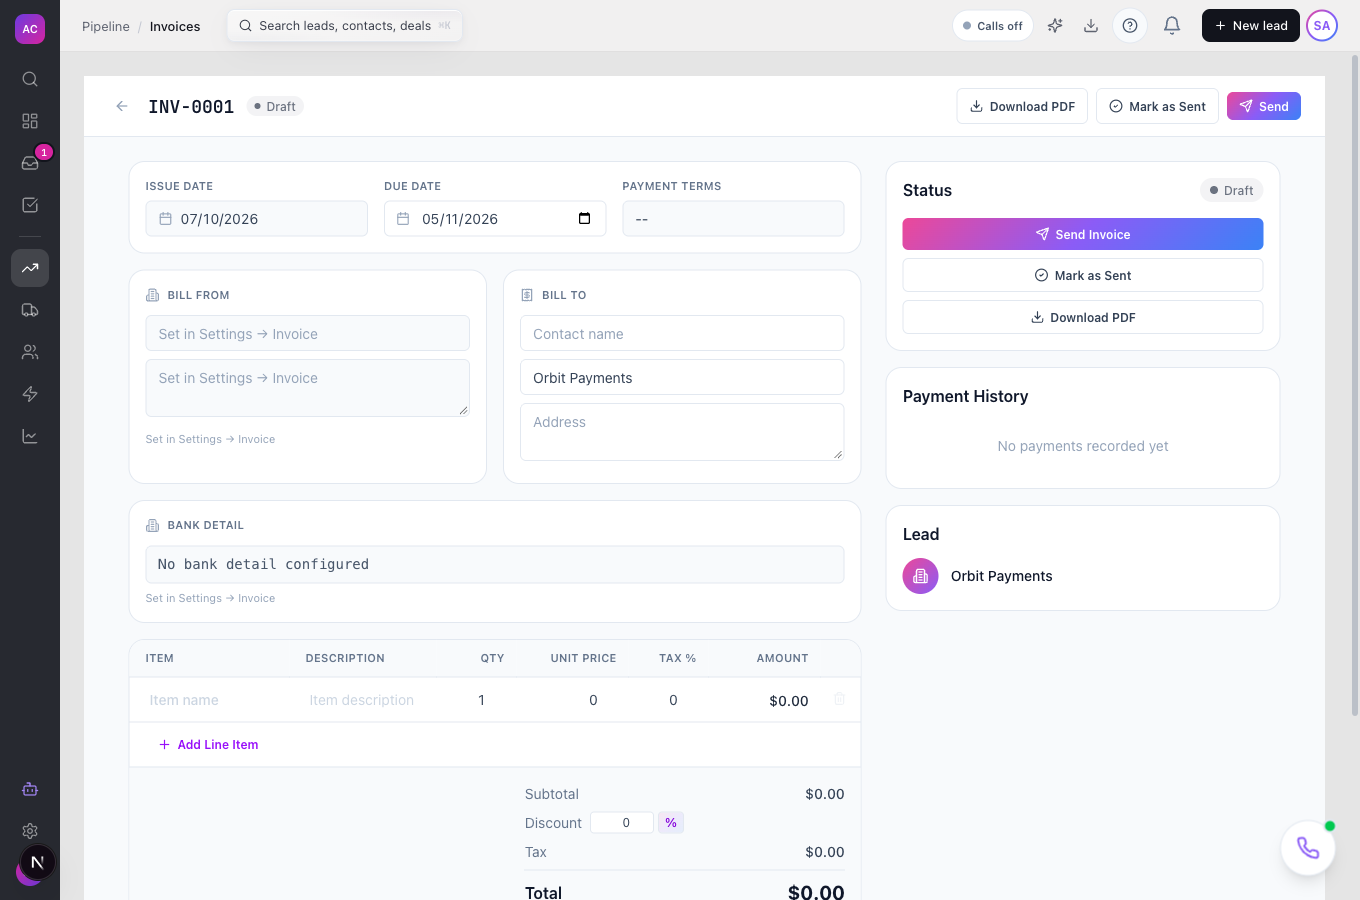Open the analytics chart icon in sidebar
Viewport: 1360px width, 900px height.
pos(30,436)
